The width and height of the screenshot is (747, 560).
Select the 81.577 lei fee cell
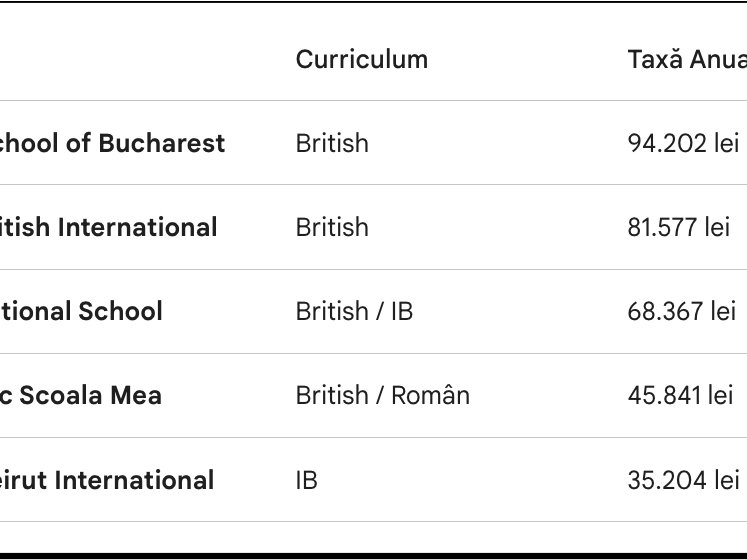pos(679,227)
